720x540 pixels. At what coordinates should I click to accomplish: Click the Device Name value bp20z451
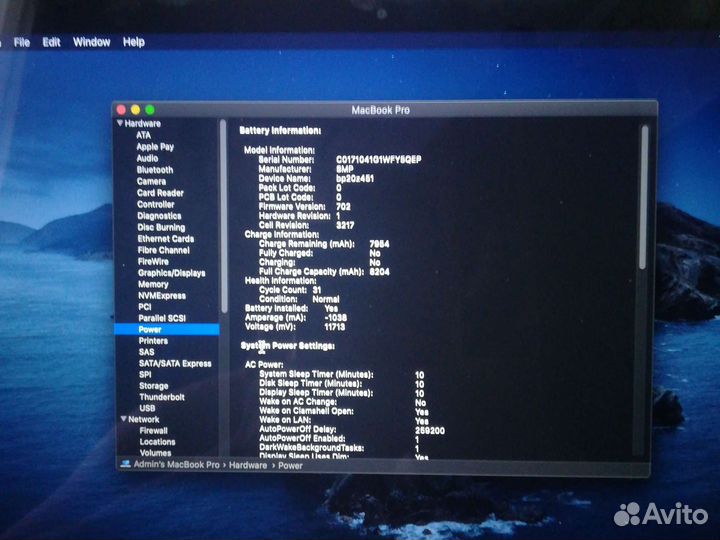pos(355,178)
